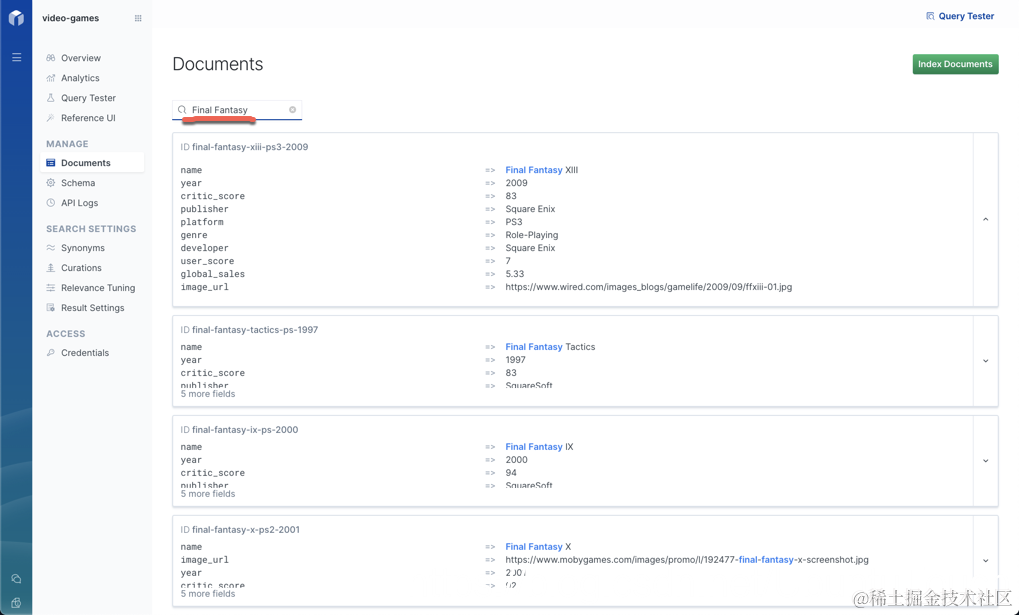Click the Query Tester flask icon
The height and width of the screenshot is (615, 1019).
coord(51,98)
